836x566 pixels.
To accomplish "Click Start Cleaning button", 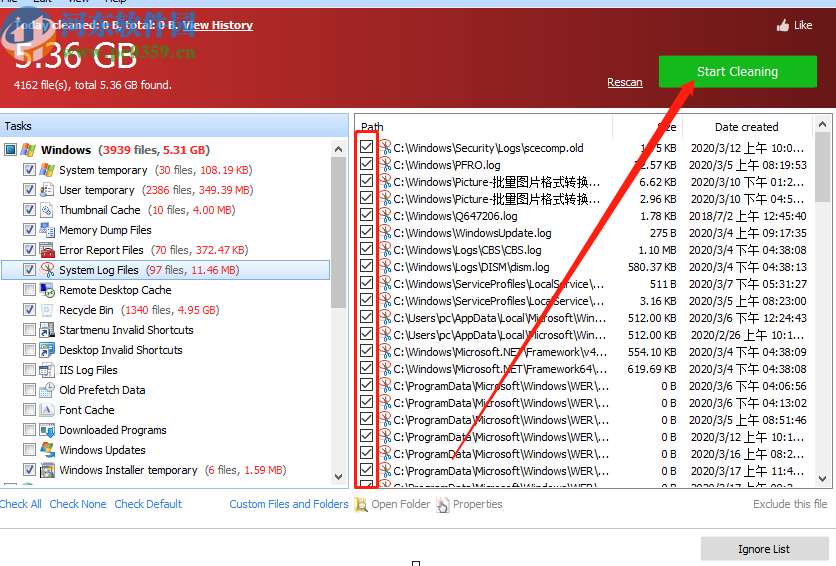I will (737, 71).
